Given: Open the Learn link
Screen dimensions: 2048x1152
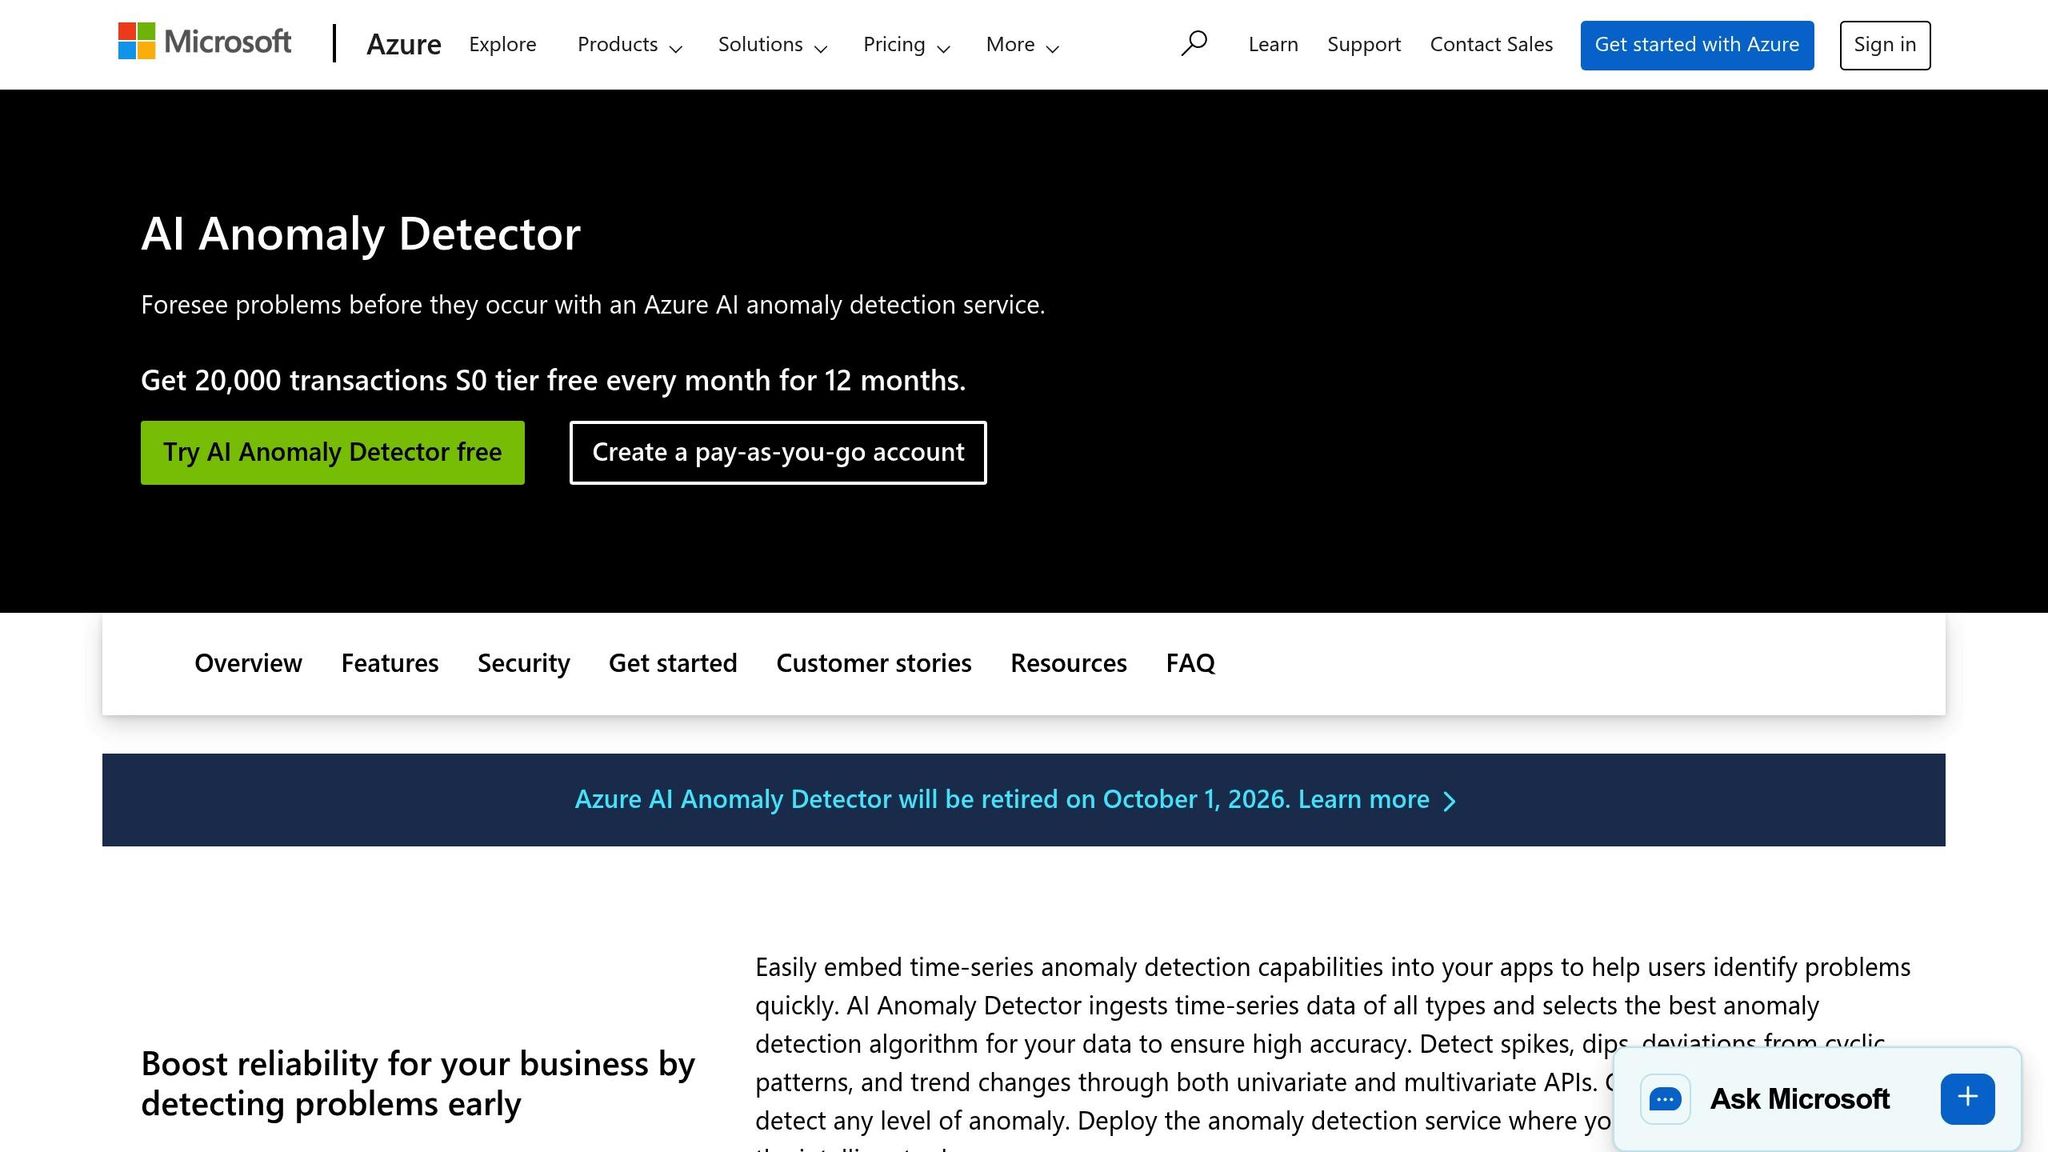Looking at the screenshot, I should [1272, 44].
